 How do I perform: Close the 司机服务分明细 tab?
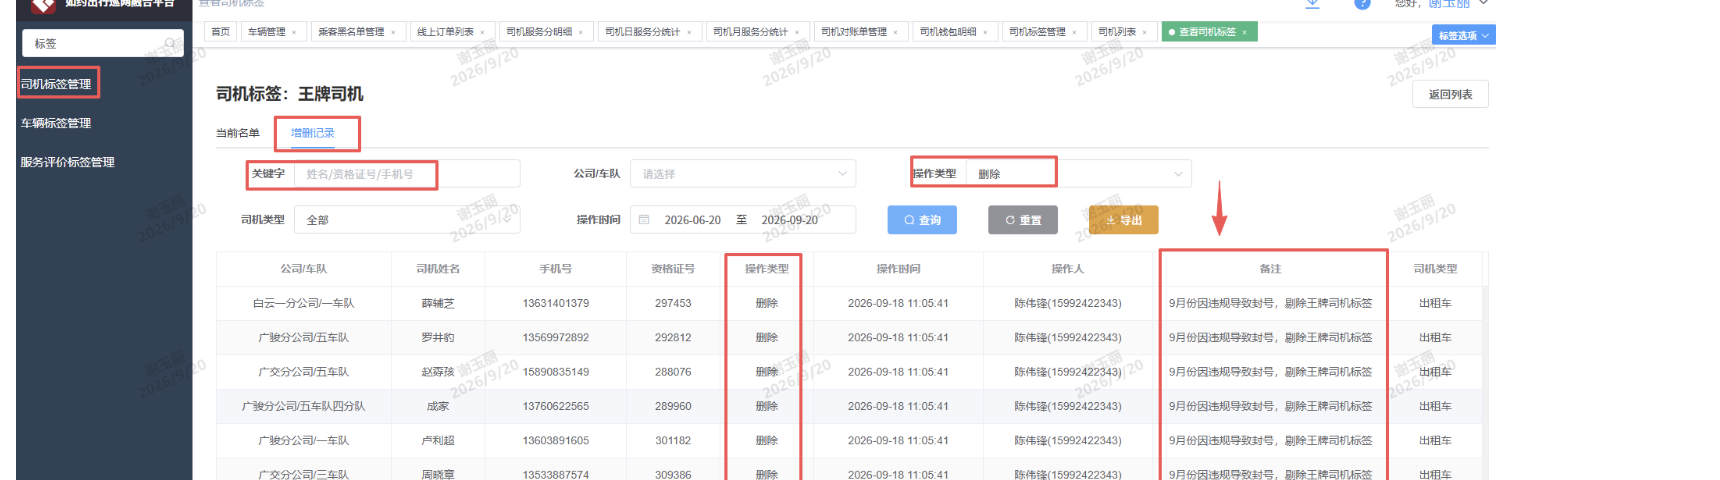tap(581, 32)
